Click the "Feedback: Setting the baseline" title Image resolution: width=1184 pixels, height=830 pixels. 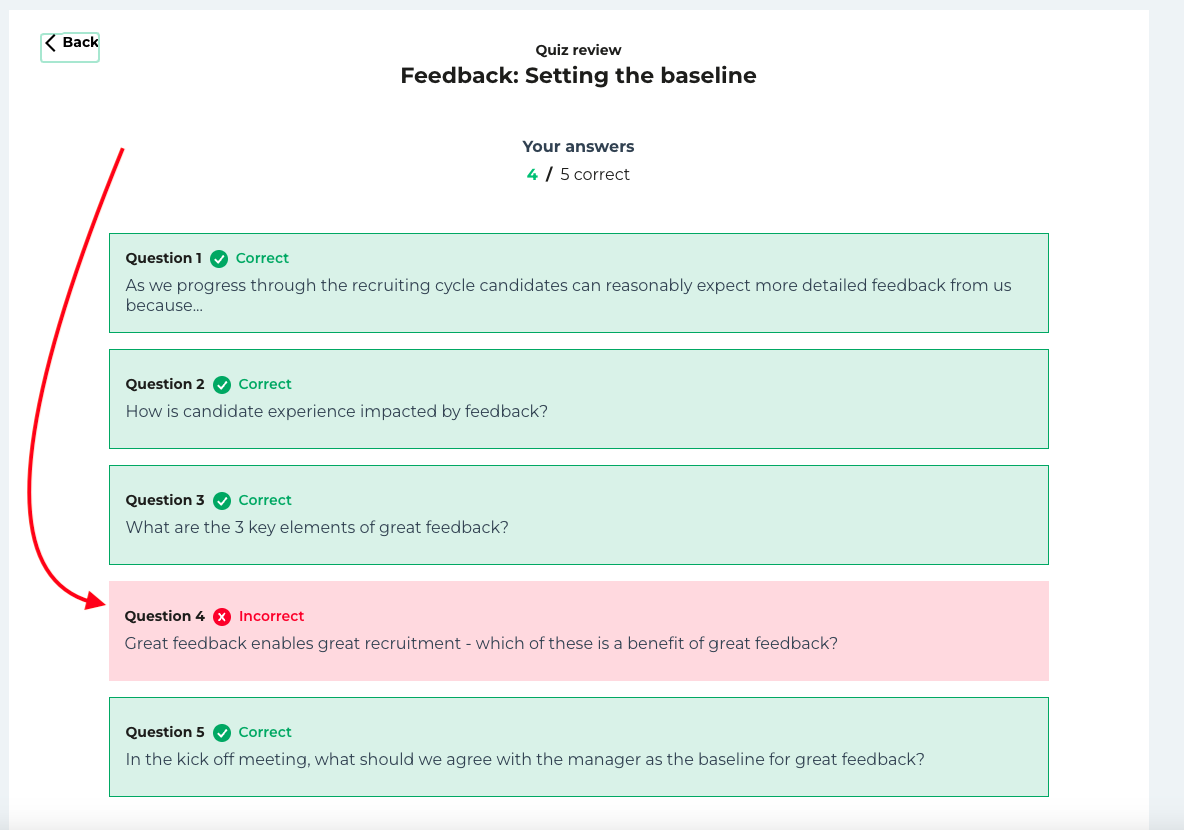pos(578,76)
